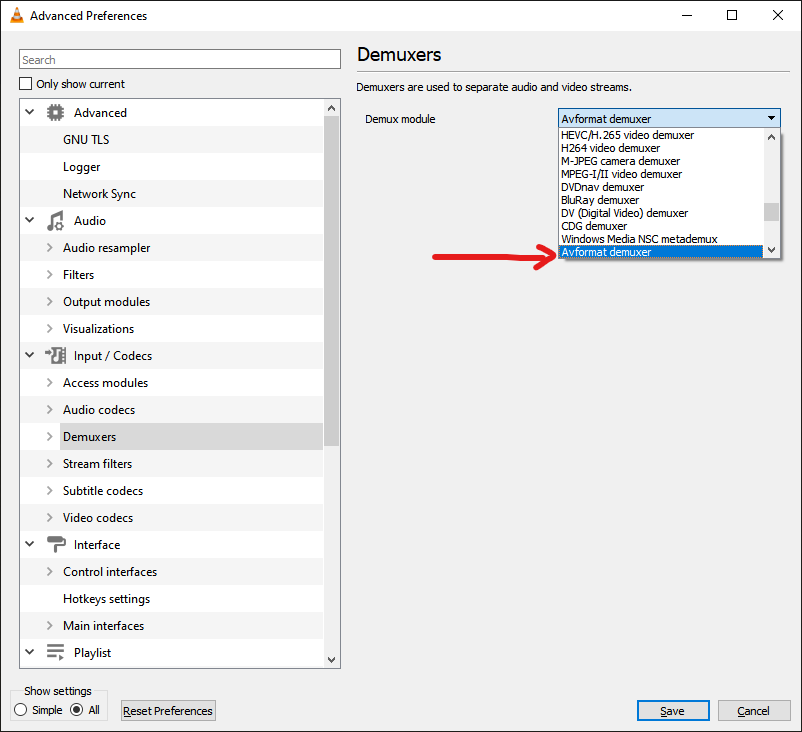Image resolution: width=802 pixels, height=732 pixels.
Task: Choose HEVC/H.265 video demuxer from list
Action: (627, 135)
